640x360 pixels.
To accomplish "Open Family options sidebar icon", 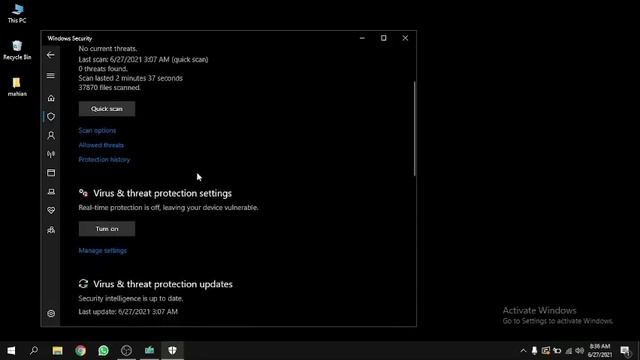I will (51, 230).
